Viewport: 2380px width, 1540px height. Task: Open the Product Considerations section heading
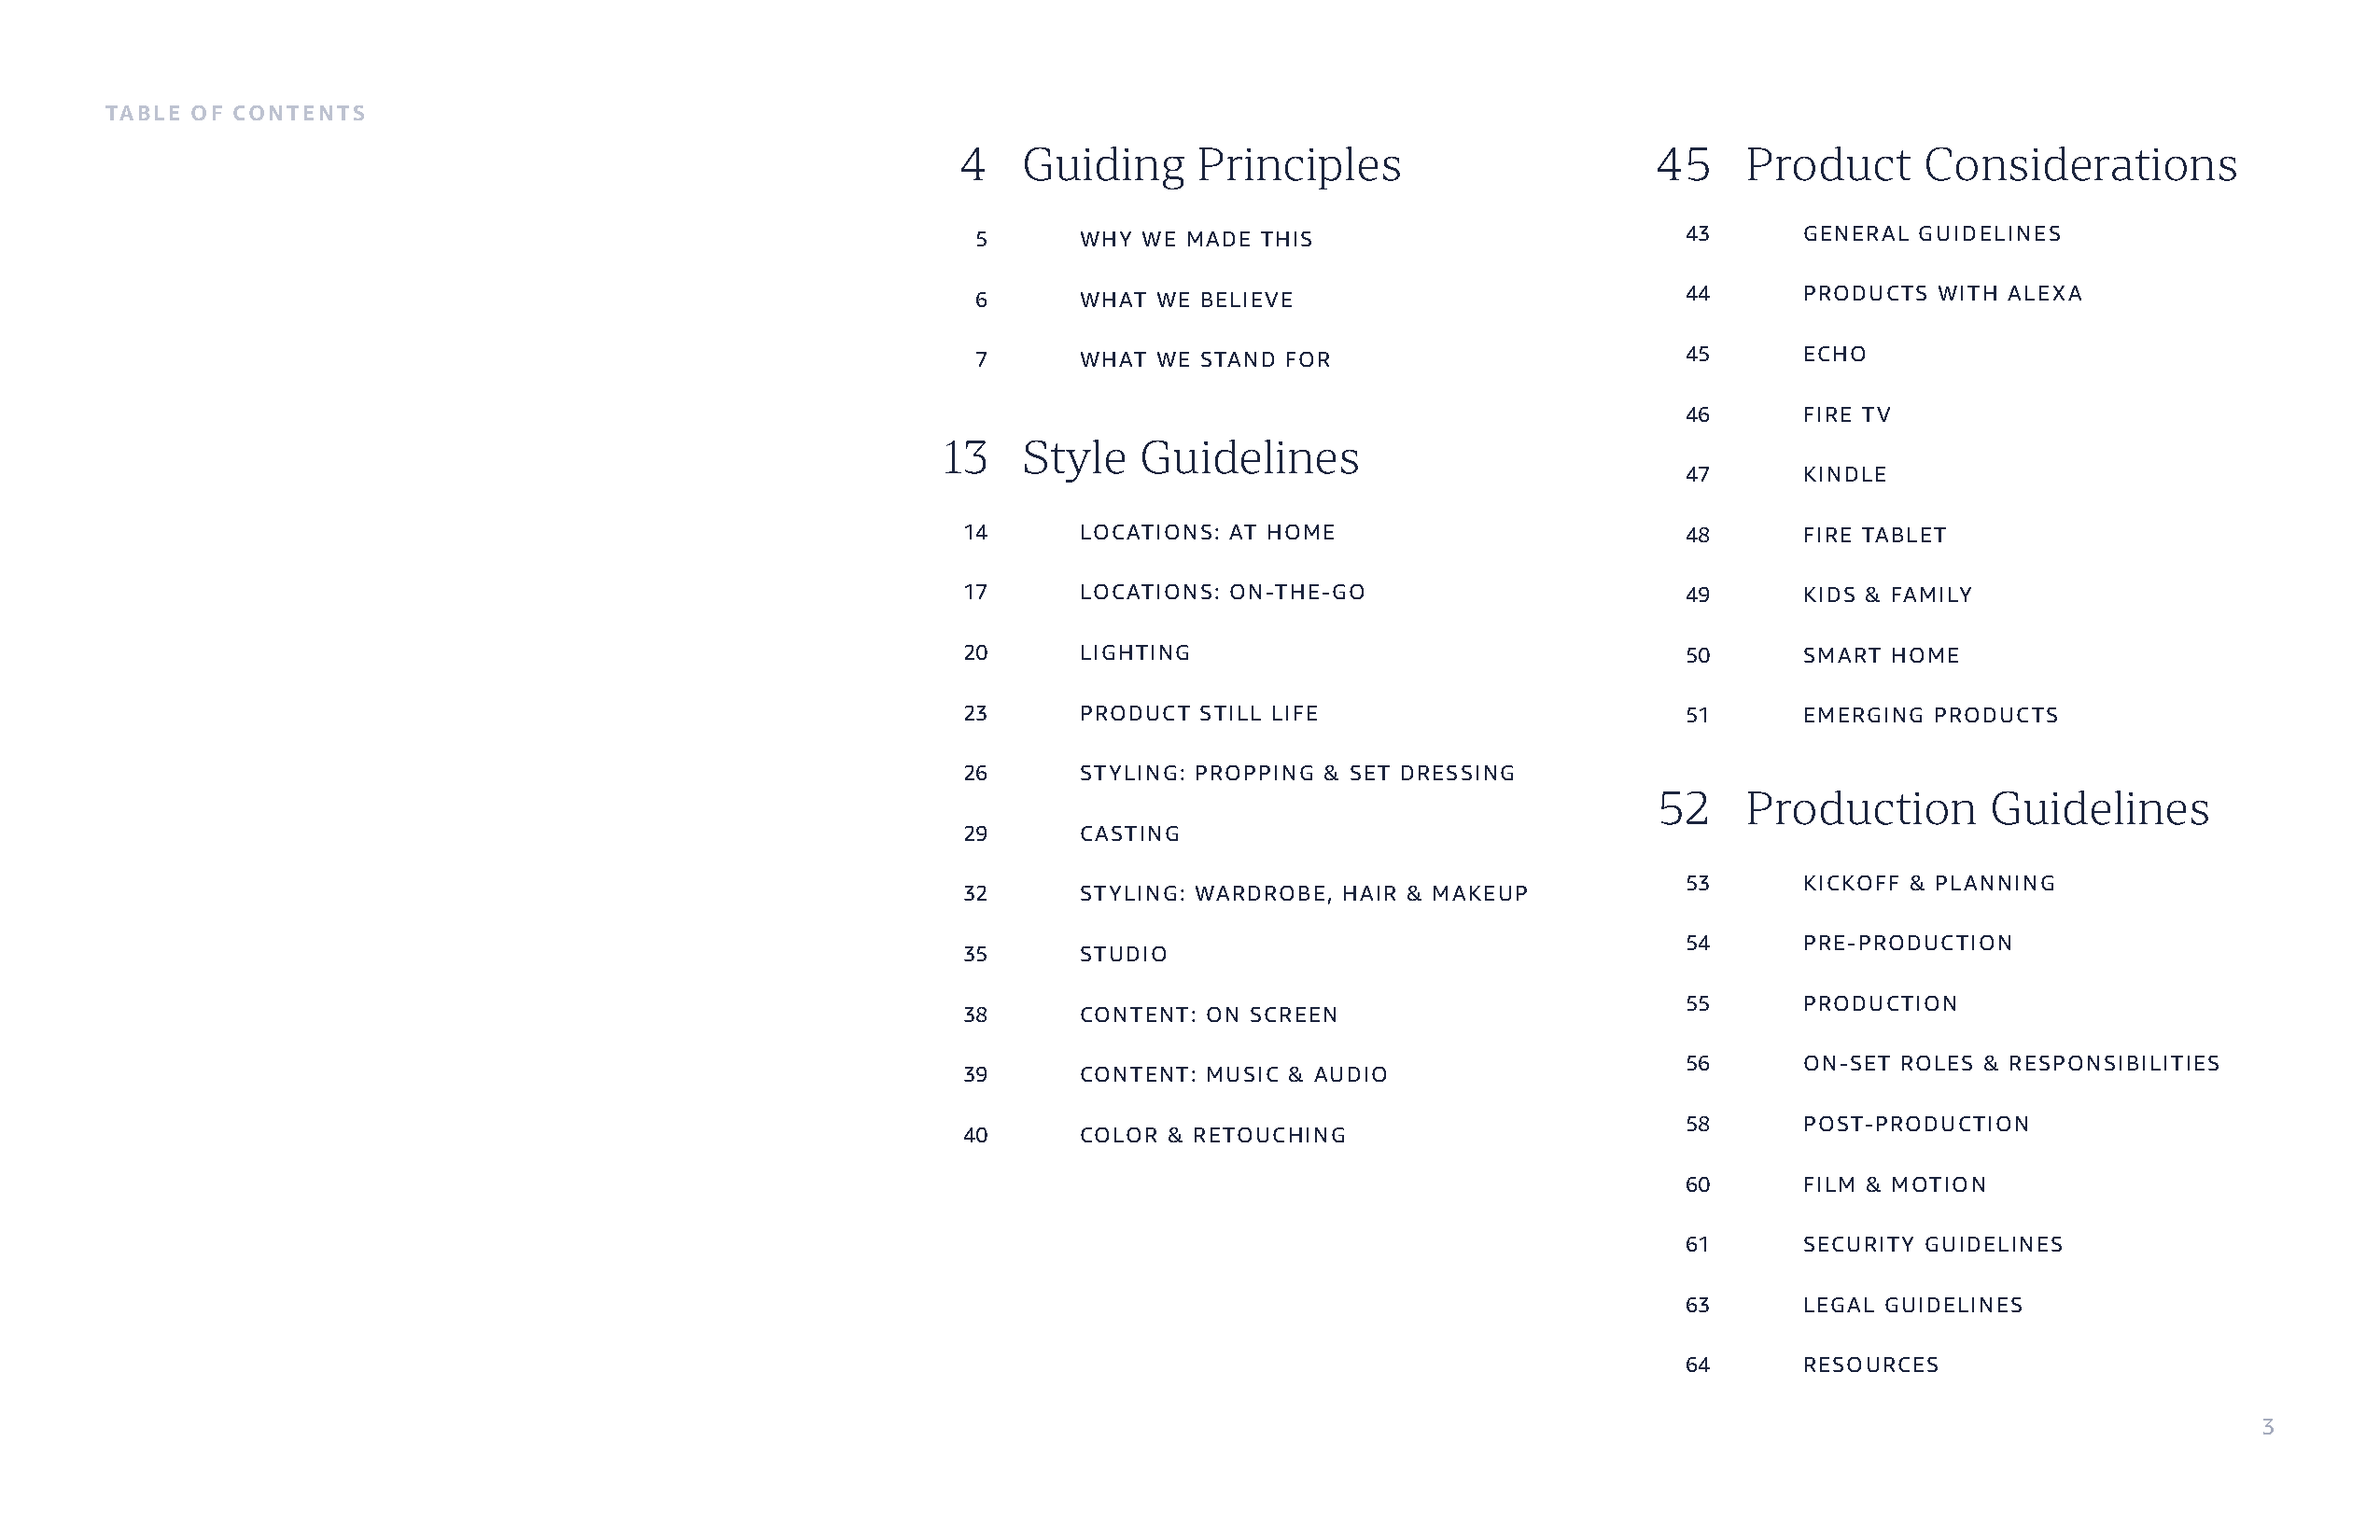coord(1991,165)
